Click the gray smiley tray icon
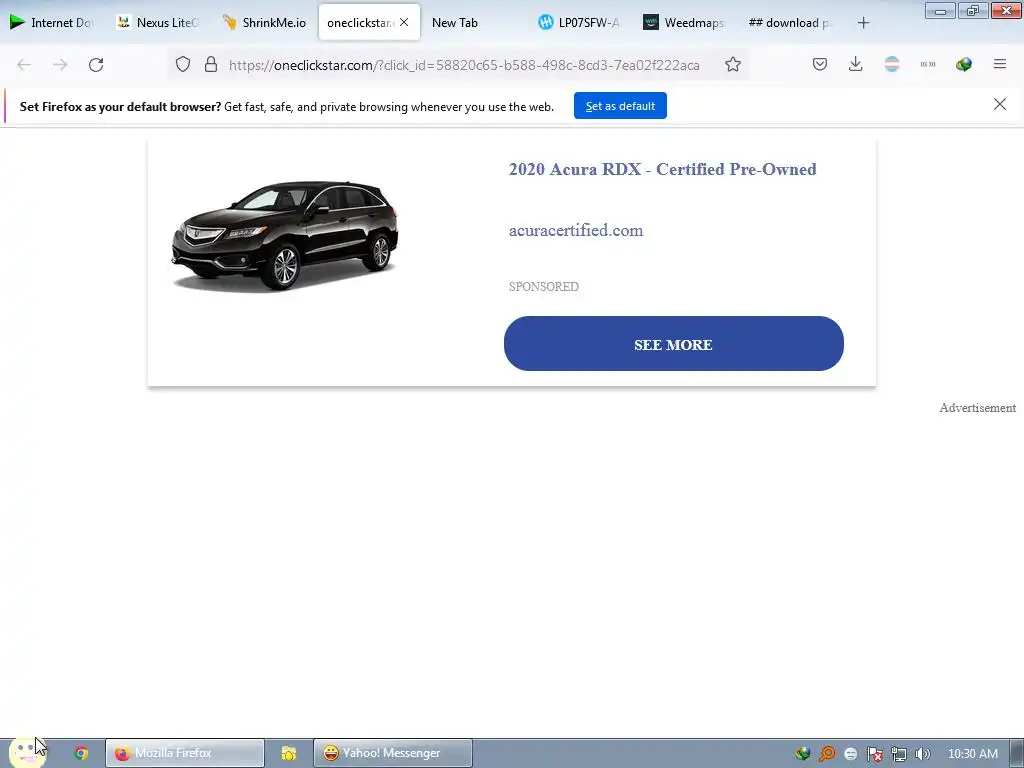1024x768 pixels. point(850,754)
